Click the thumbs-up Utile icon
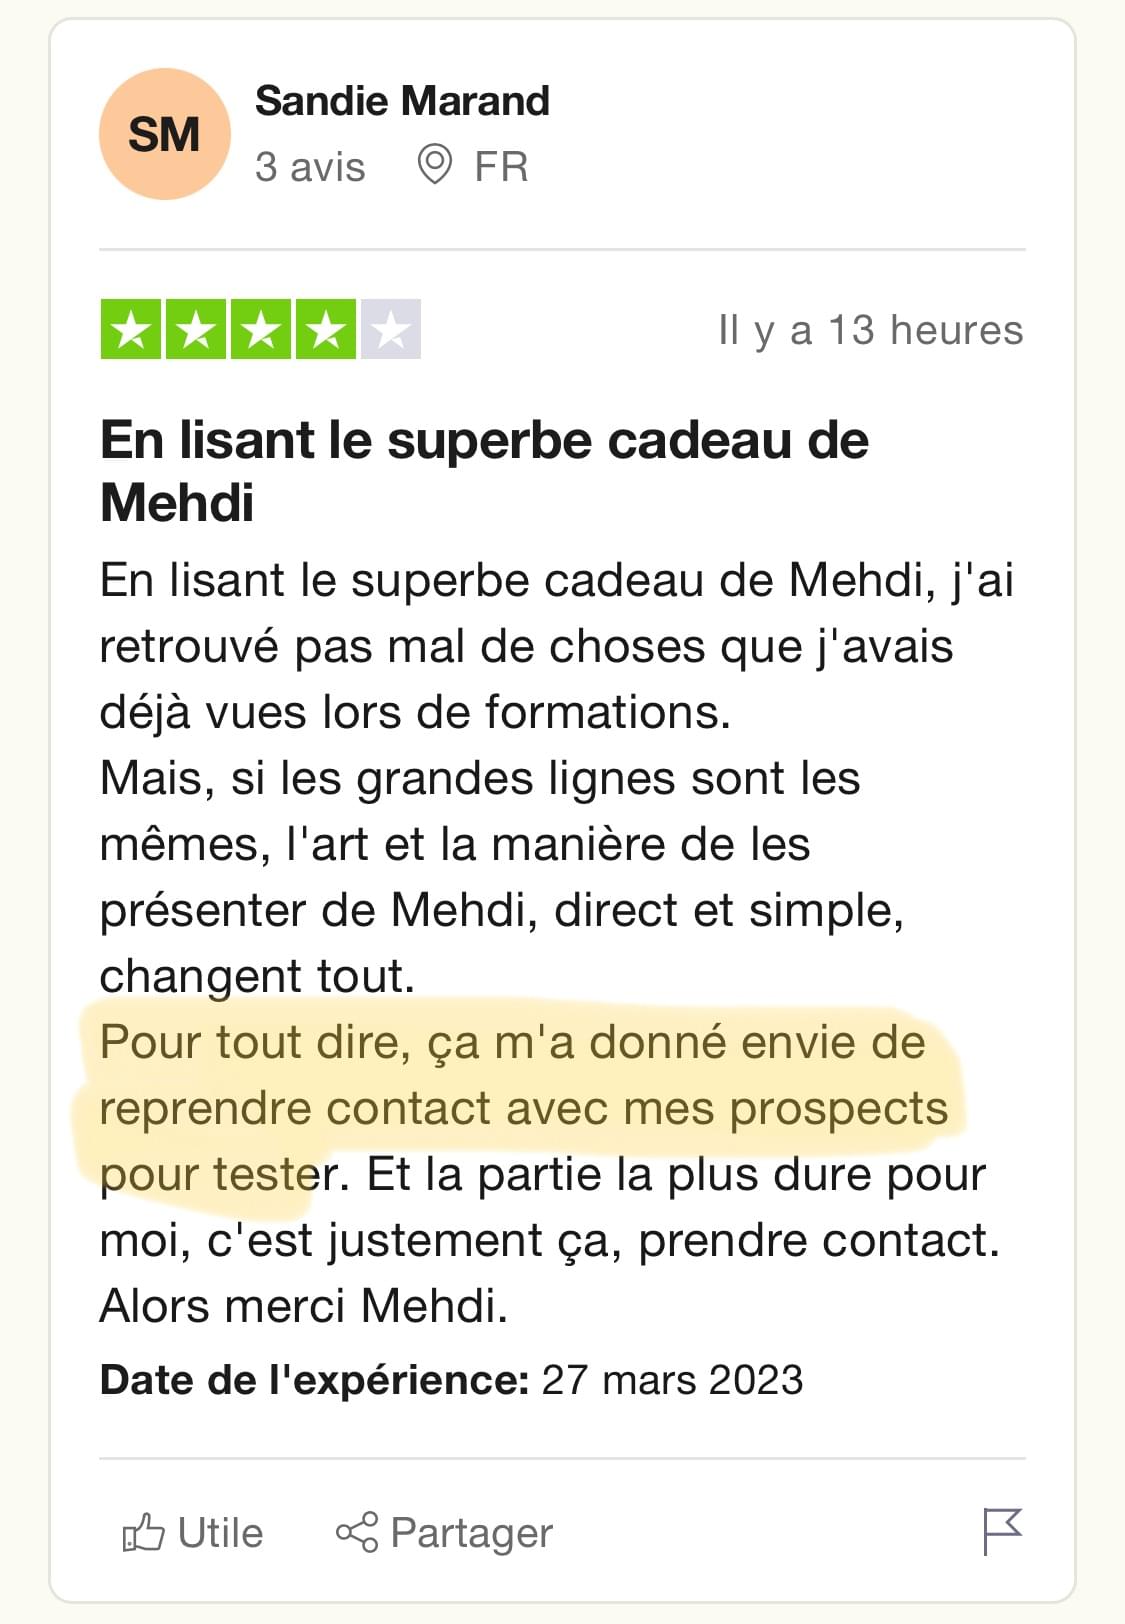This screenshot has height=1624, width=1125. pyautogui.click(x=143, y=1532)
